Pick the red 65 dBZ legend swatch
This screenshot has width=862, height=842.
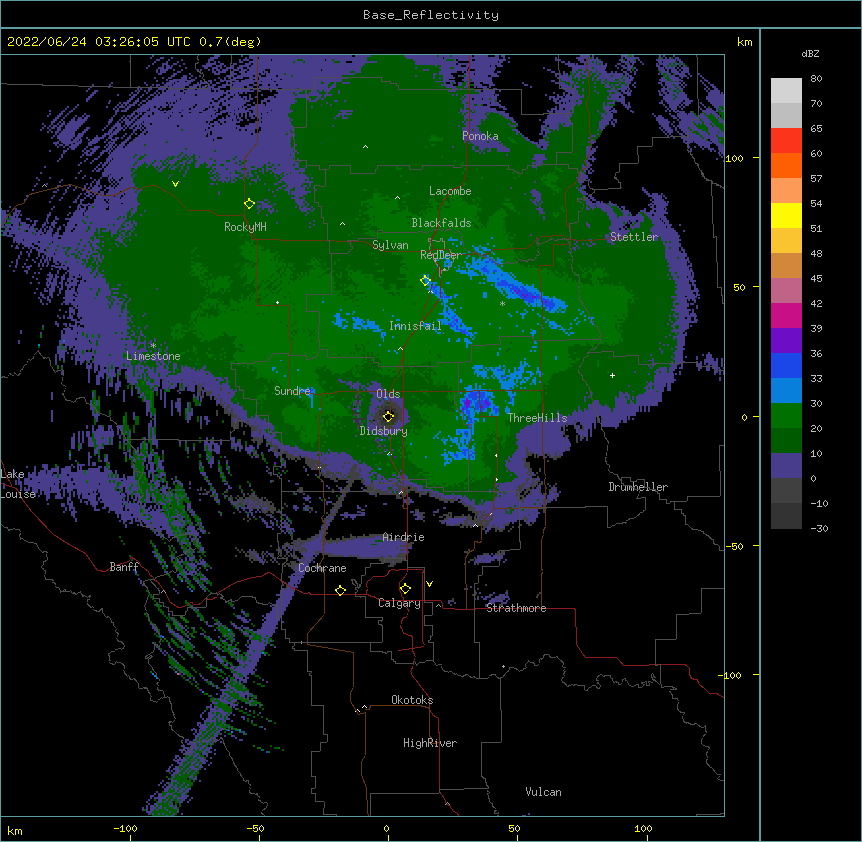[x=786, y=141]
